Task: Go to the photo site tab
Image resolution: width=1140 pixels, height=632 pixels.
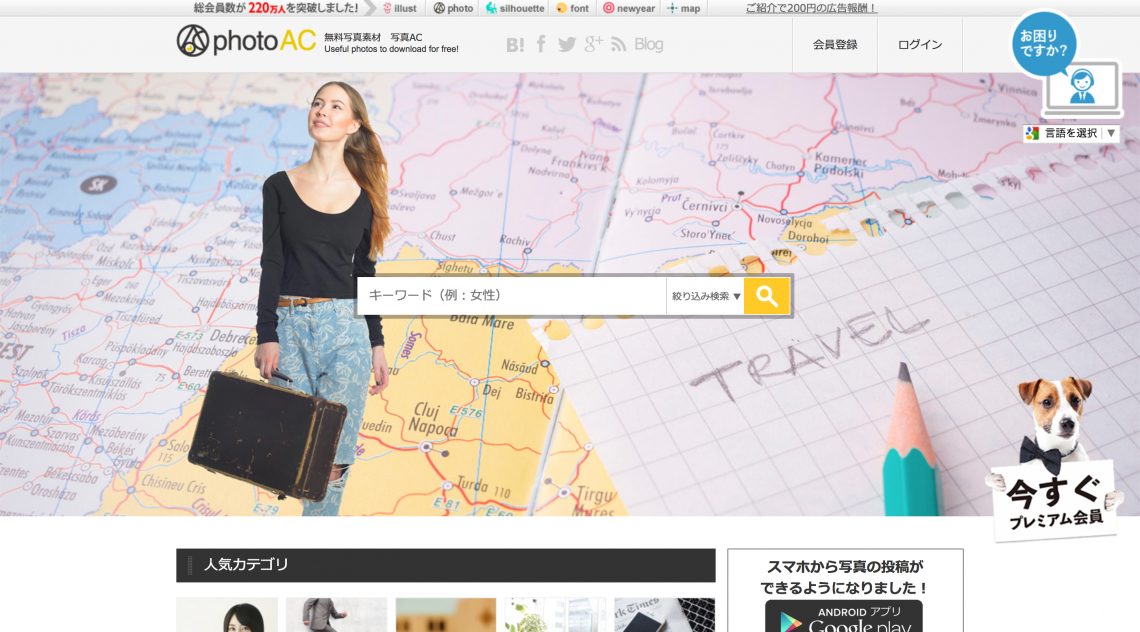Action: pyautogui.click(x=453, y=8)
